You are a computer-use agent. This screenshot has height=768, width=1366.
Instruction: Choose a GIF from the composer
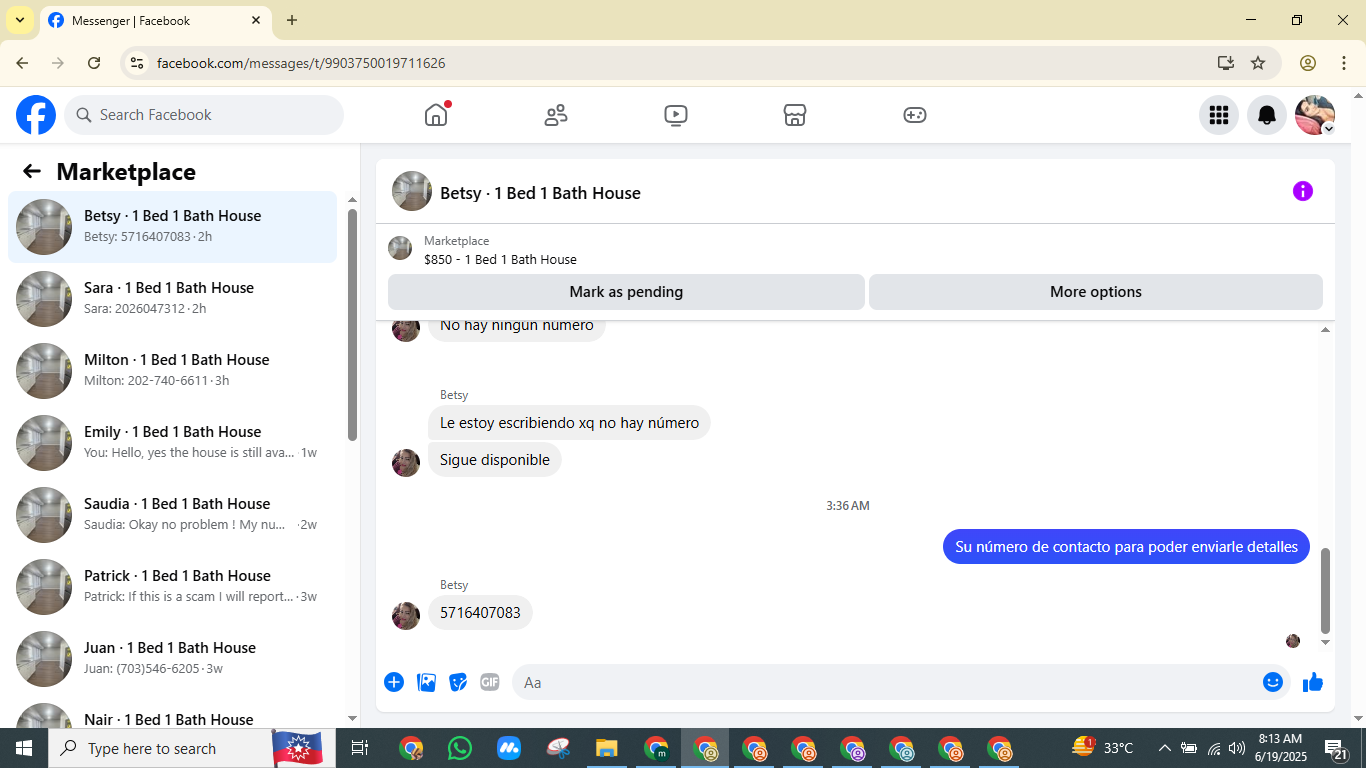point(490,682)
